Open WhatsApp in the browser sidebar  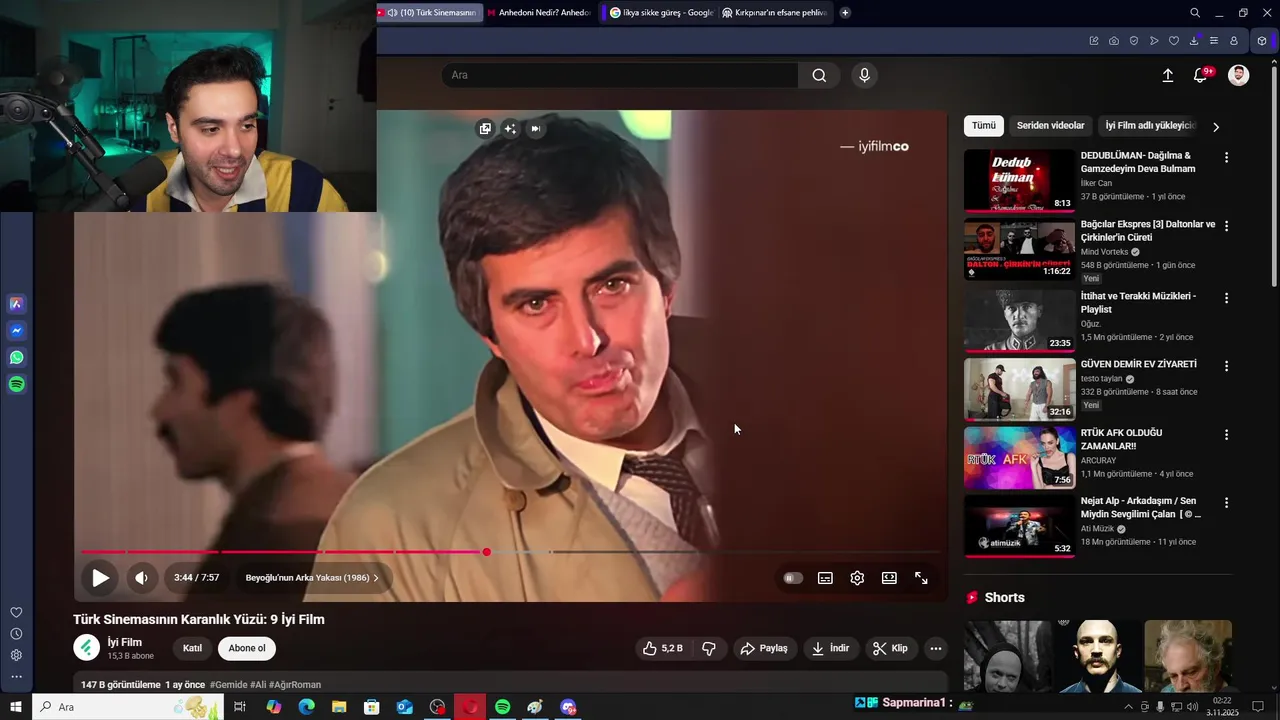(17, 357)
